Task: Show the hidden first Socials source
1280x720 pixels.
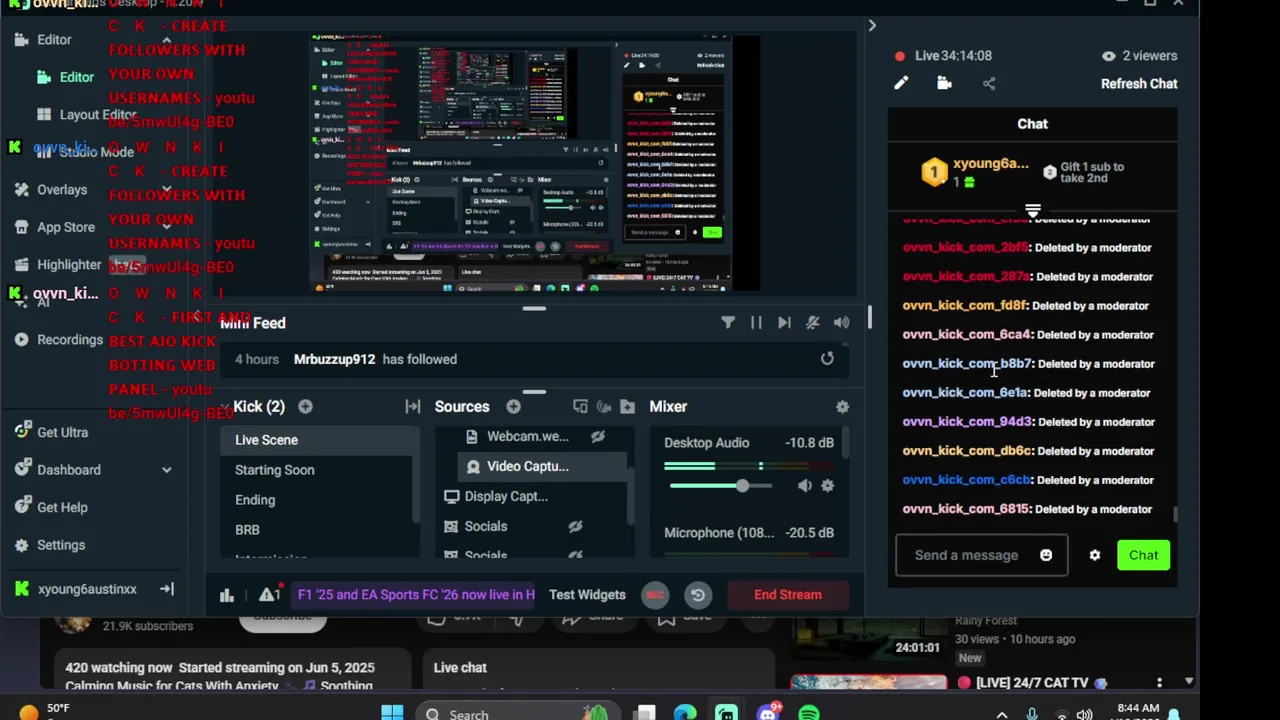Action: pyautogui.click(x=575, y=526)
